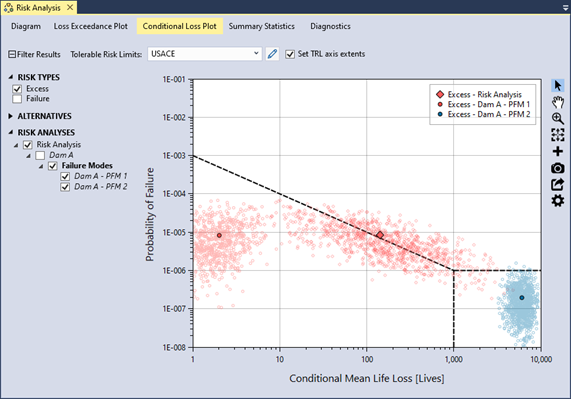The image size is (571, 399).
Task: Collapse the Failure Modes tree node
Action: [x=41, y=166]
